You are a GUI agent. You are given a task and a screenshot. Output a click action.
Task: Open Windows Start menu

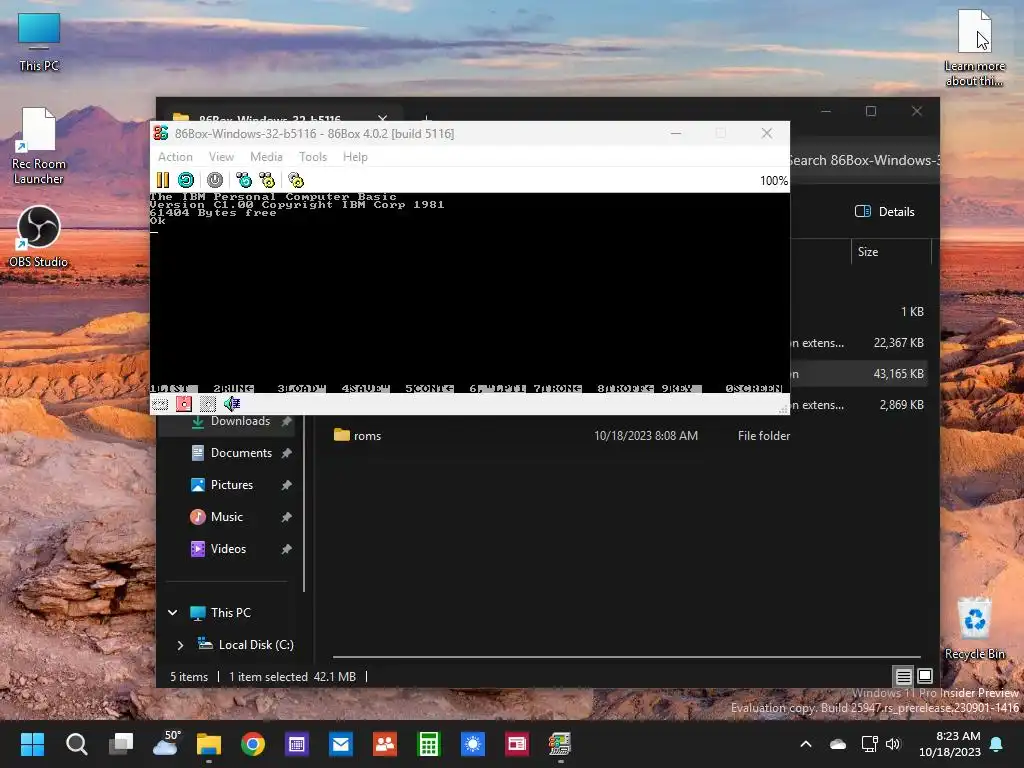coord(32,744)
